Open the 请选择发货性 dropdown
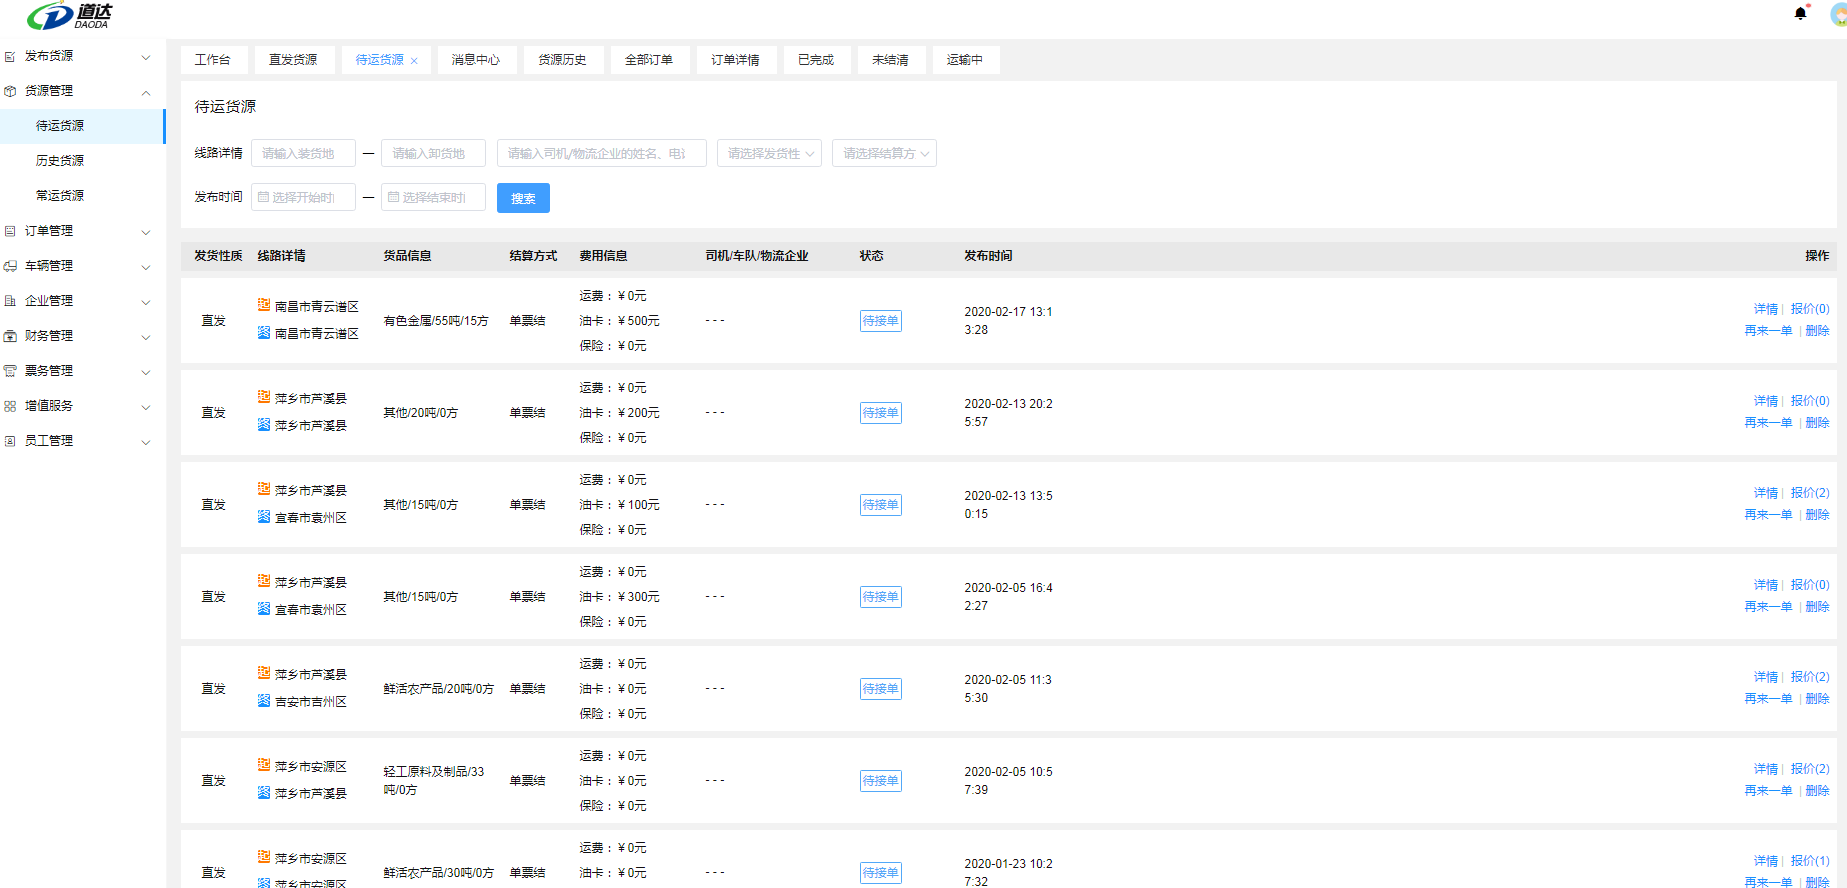 [769, 153]
